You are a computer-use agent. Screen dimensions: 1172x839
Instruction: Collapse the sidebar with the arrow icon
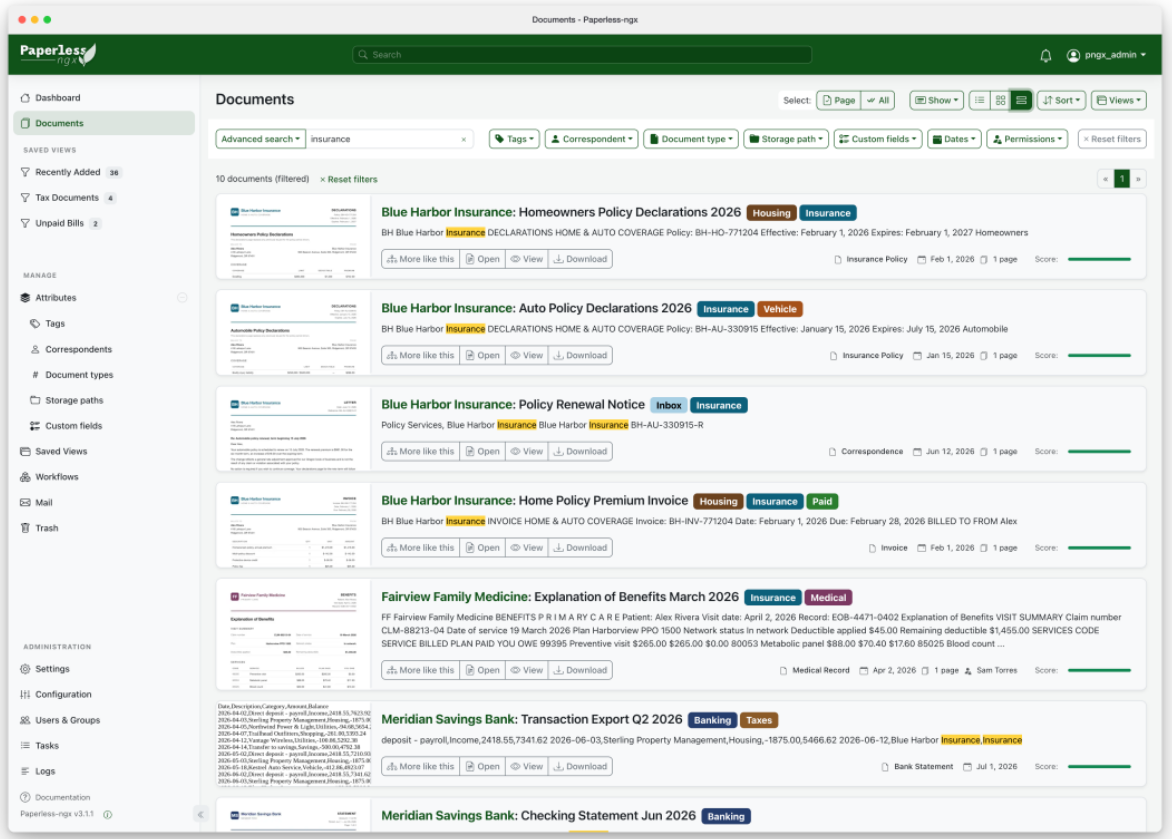(x=200, y=814)
